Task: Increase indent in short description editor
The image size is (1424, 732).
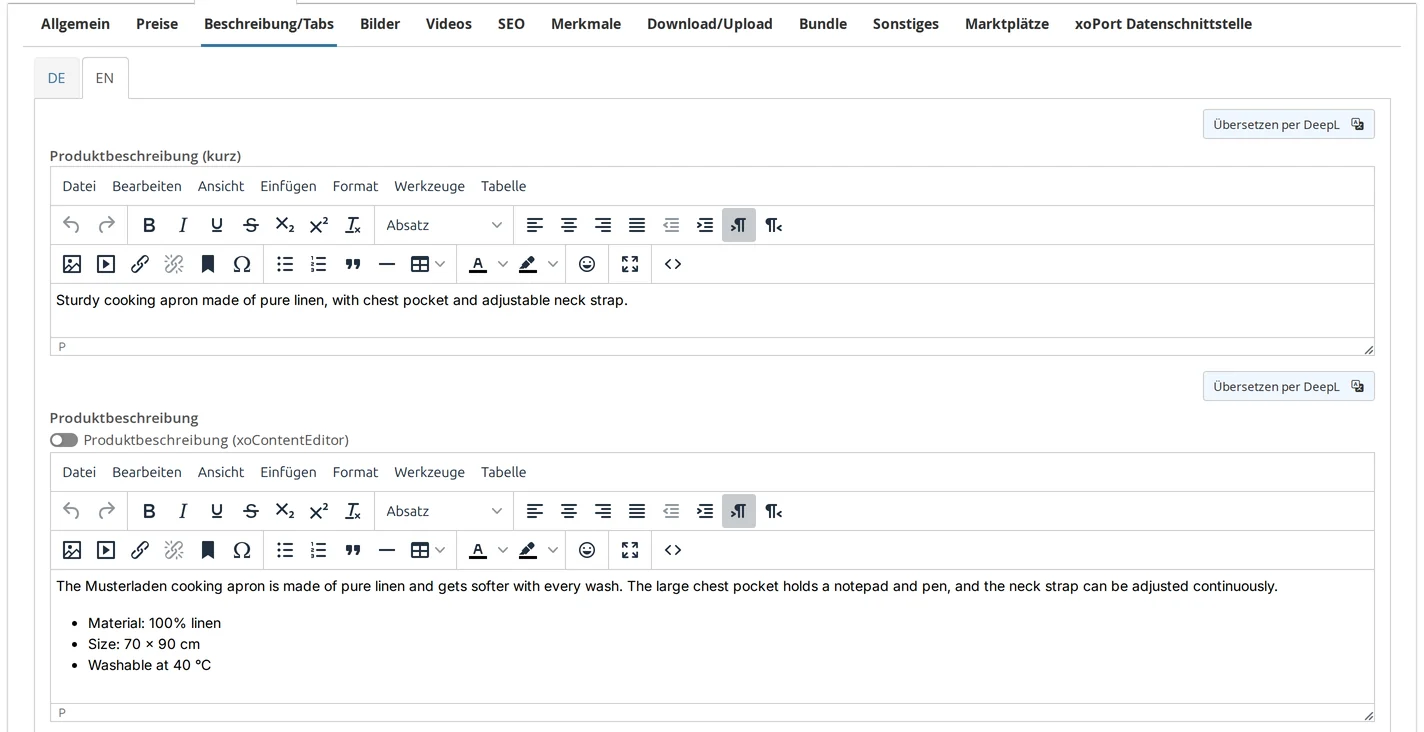Action: pyautogui.click(x=705, y=225)
